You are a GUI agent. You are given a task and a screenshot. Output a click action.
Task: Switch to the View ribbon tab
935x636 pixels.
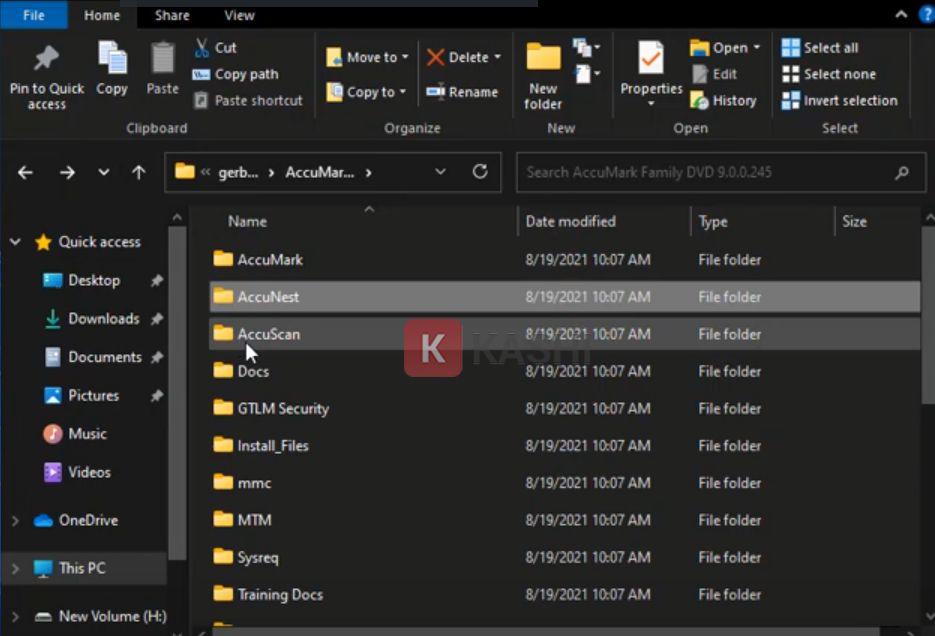239,15
